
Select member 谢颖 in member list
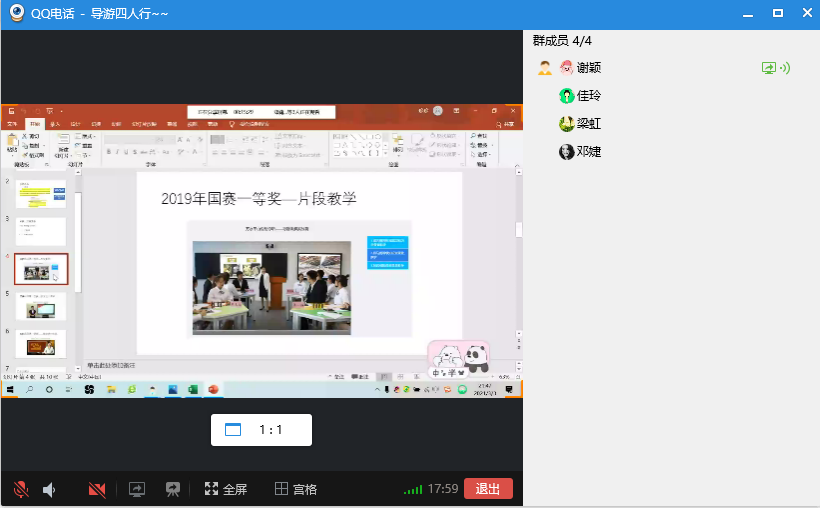tap(588, 68)
